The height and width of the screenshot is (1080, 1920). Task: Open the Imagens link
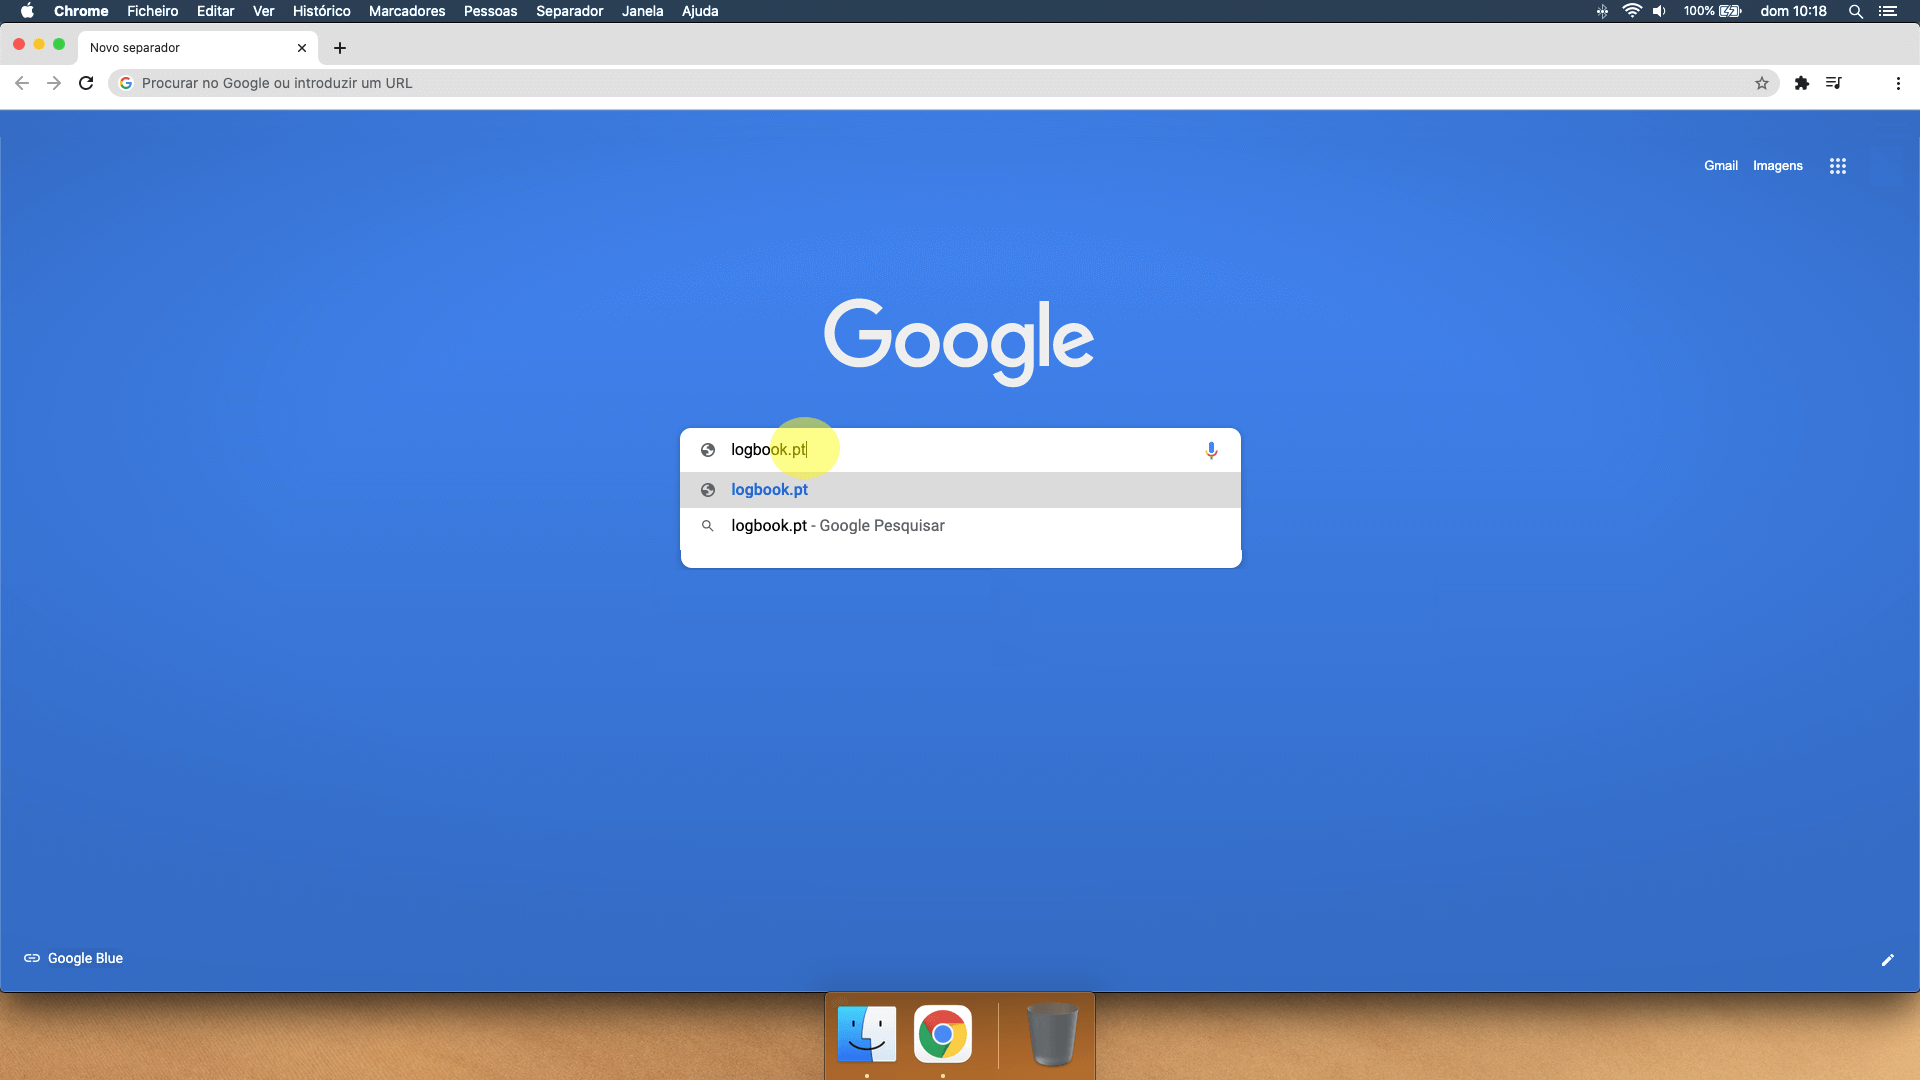point(1778,166)
